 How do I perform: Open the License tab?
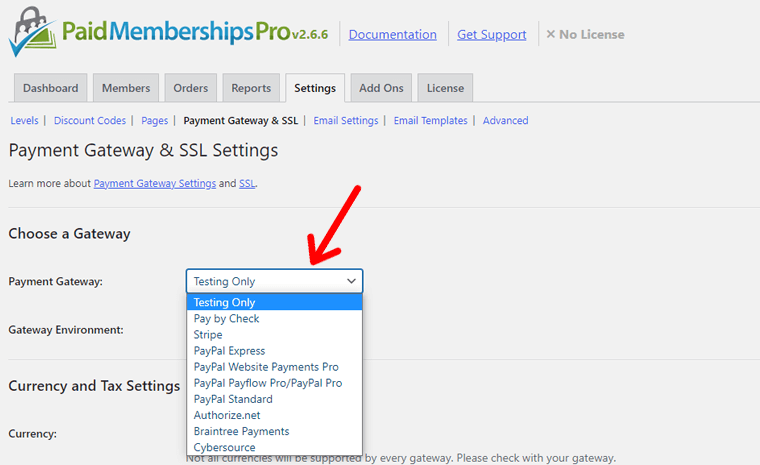coord(445,88)
